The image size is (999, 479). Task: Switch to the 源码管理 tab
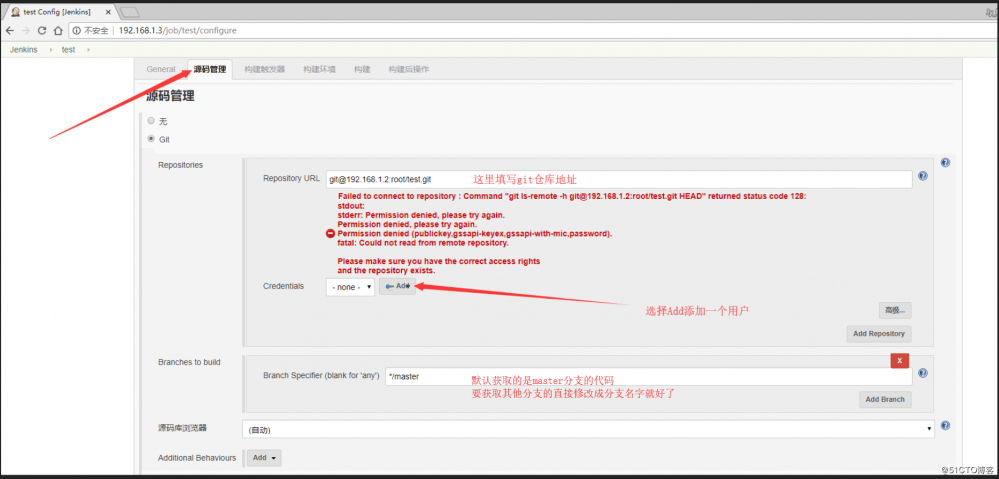(x=210, y=69)
